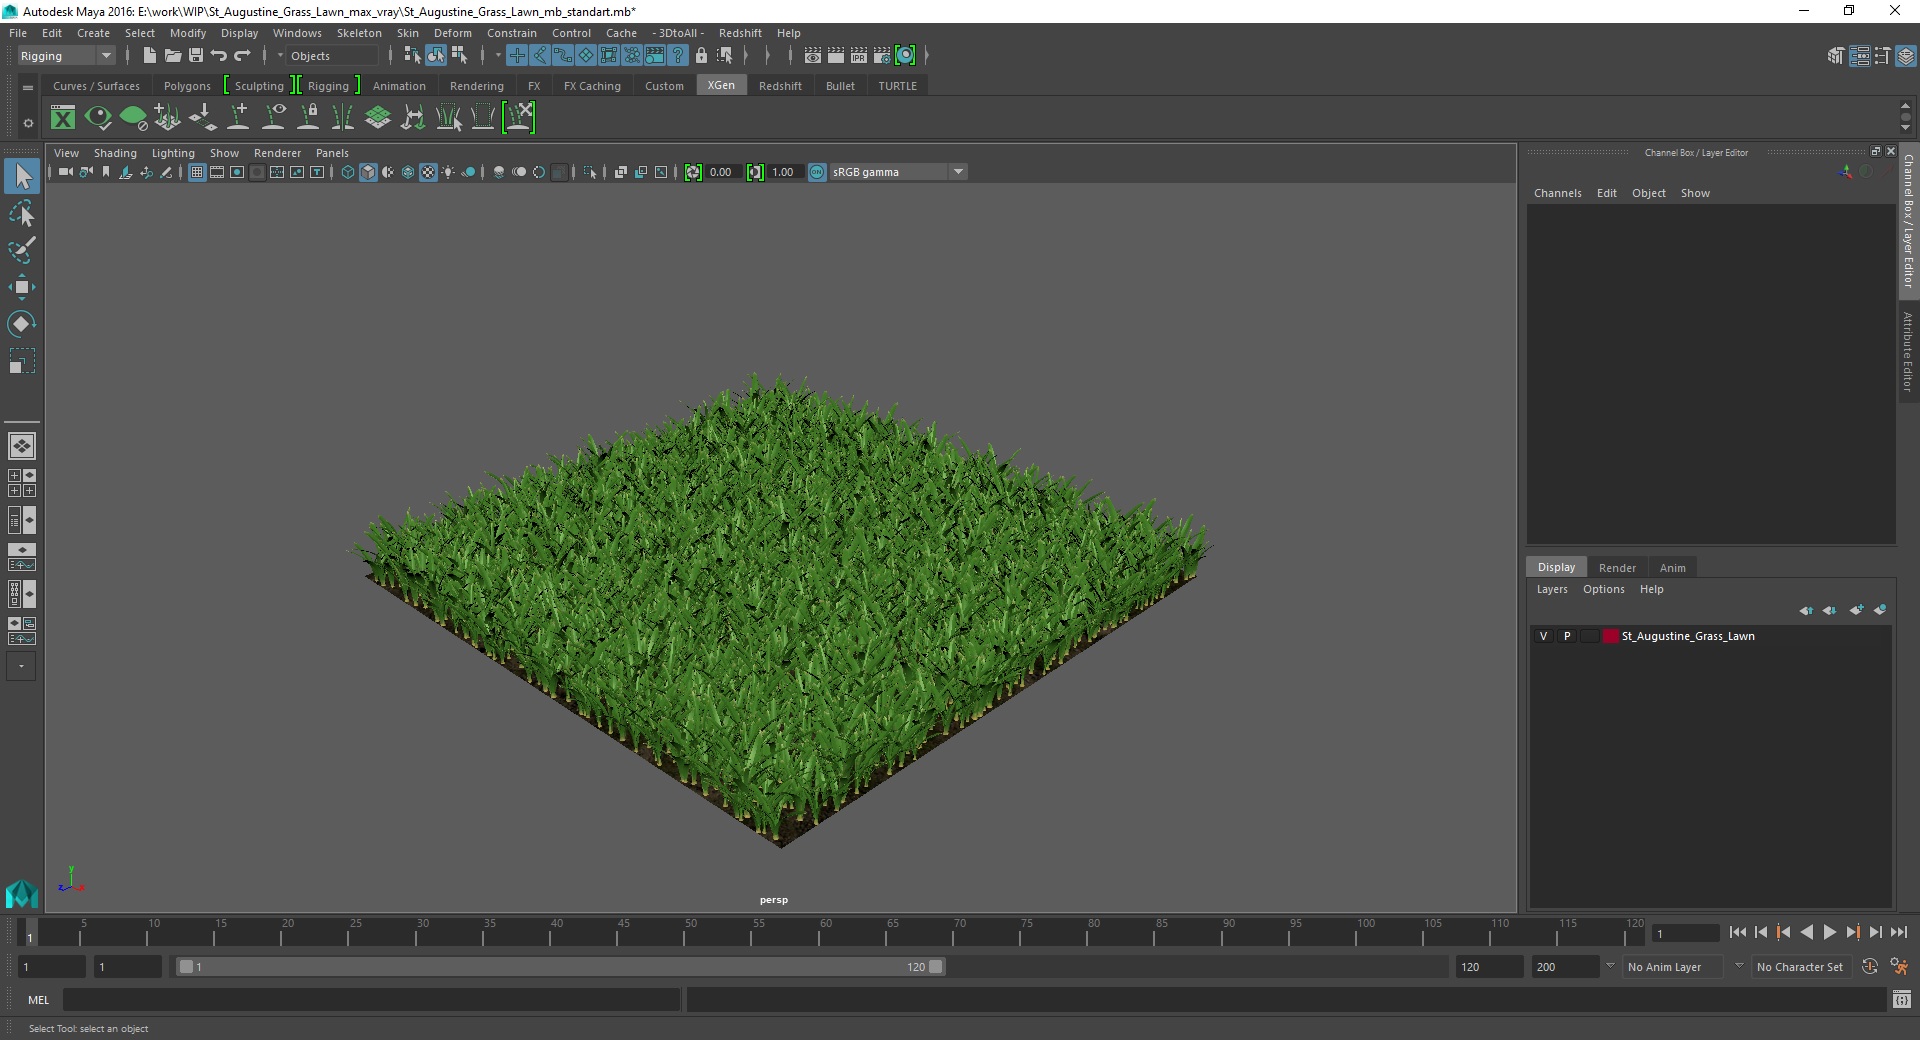
Task: Select the Lasso Select tool
Action: pos(22,214)
